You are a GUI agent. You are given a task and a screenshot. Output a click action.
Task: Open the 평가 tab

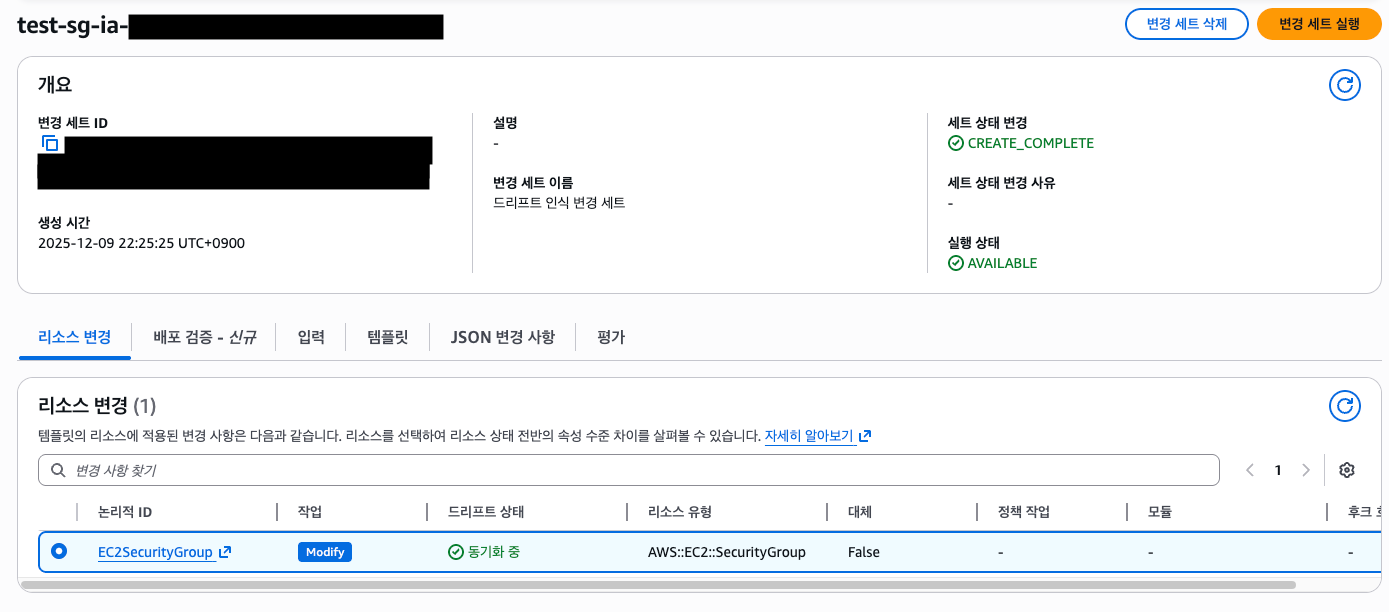point(610,337)
